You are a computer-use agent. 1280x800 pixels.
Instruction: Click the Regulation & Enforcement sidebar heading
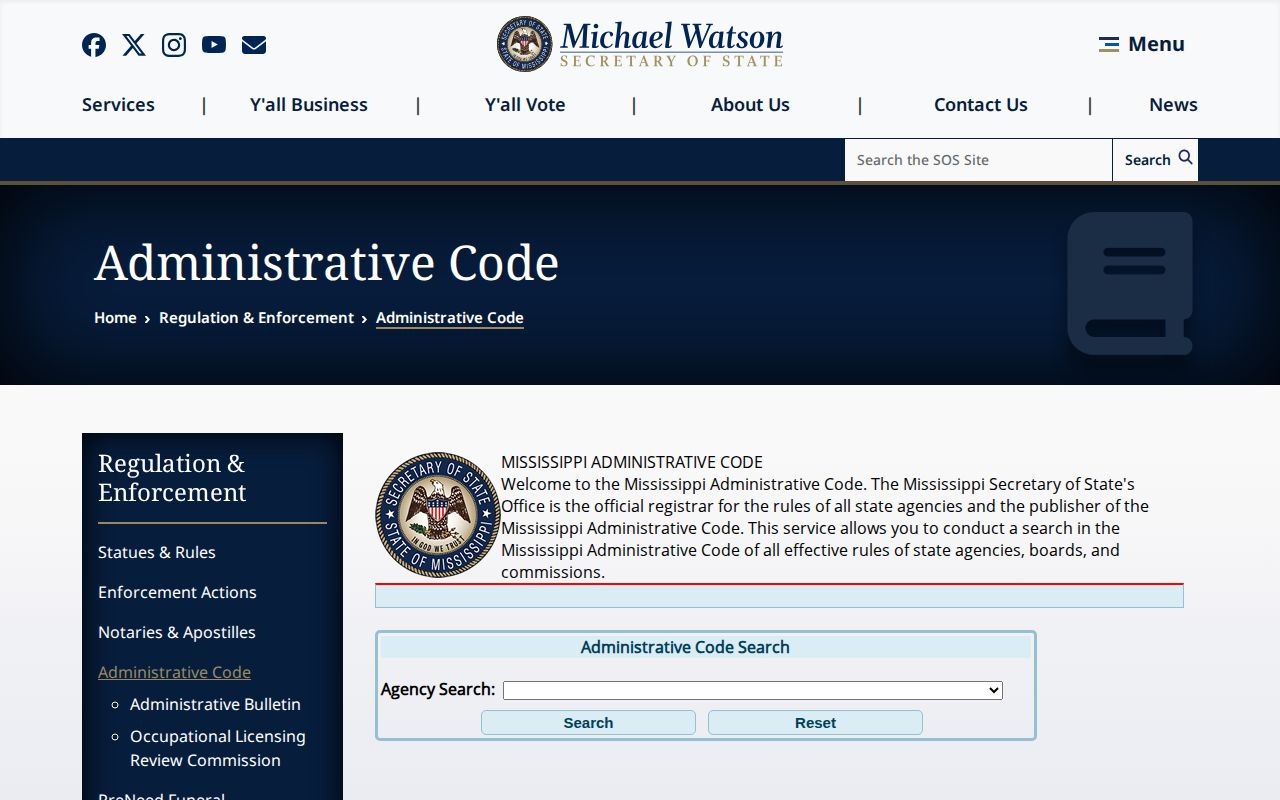171,478
